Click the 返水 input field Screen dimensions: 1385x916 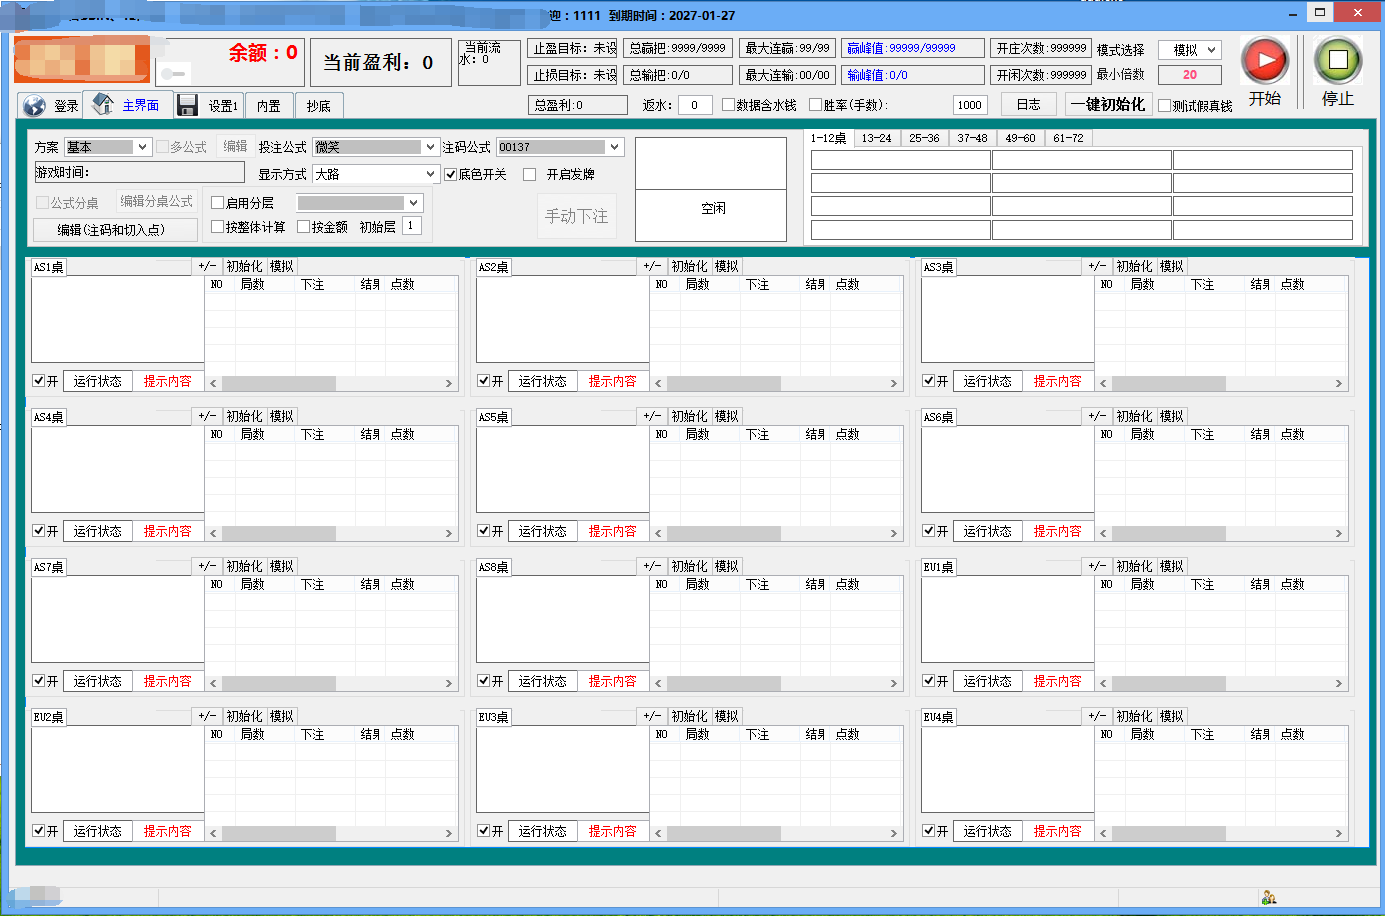pyautogui.click(x=694, y=105)
